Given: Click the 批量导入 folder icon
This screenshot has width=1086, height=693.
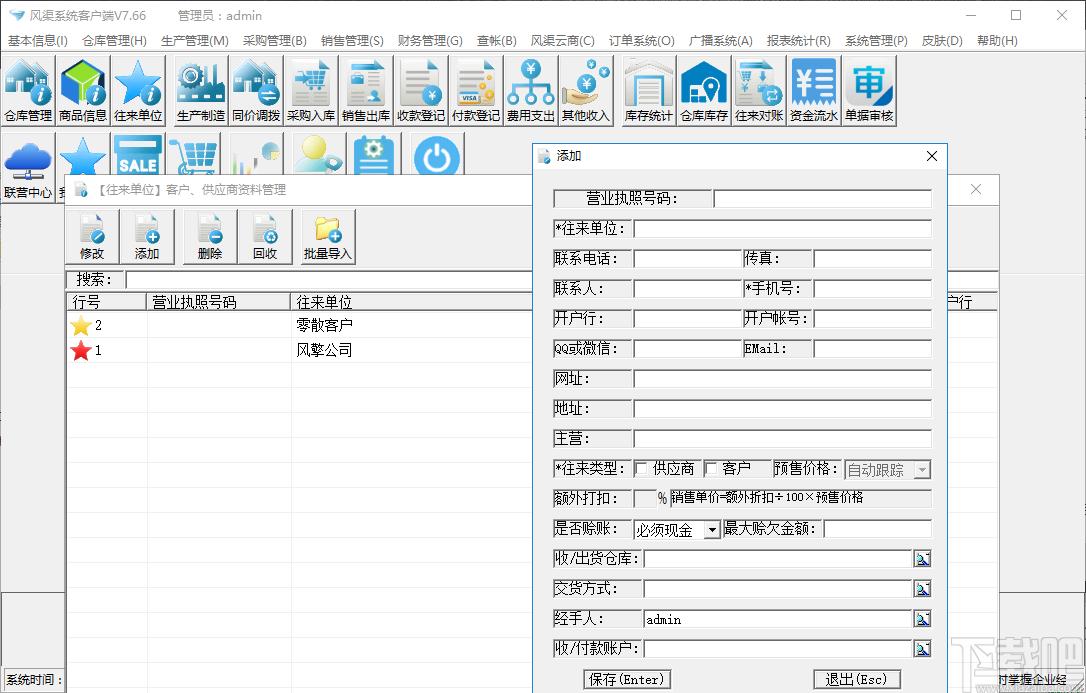Looking at the screenshot, I should click(x=328, y=236).
